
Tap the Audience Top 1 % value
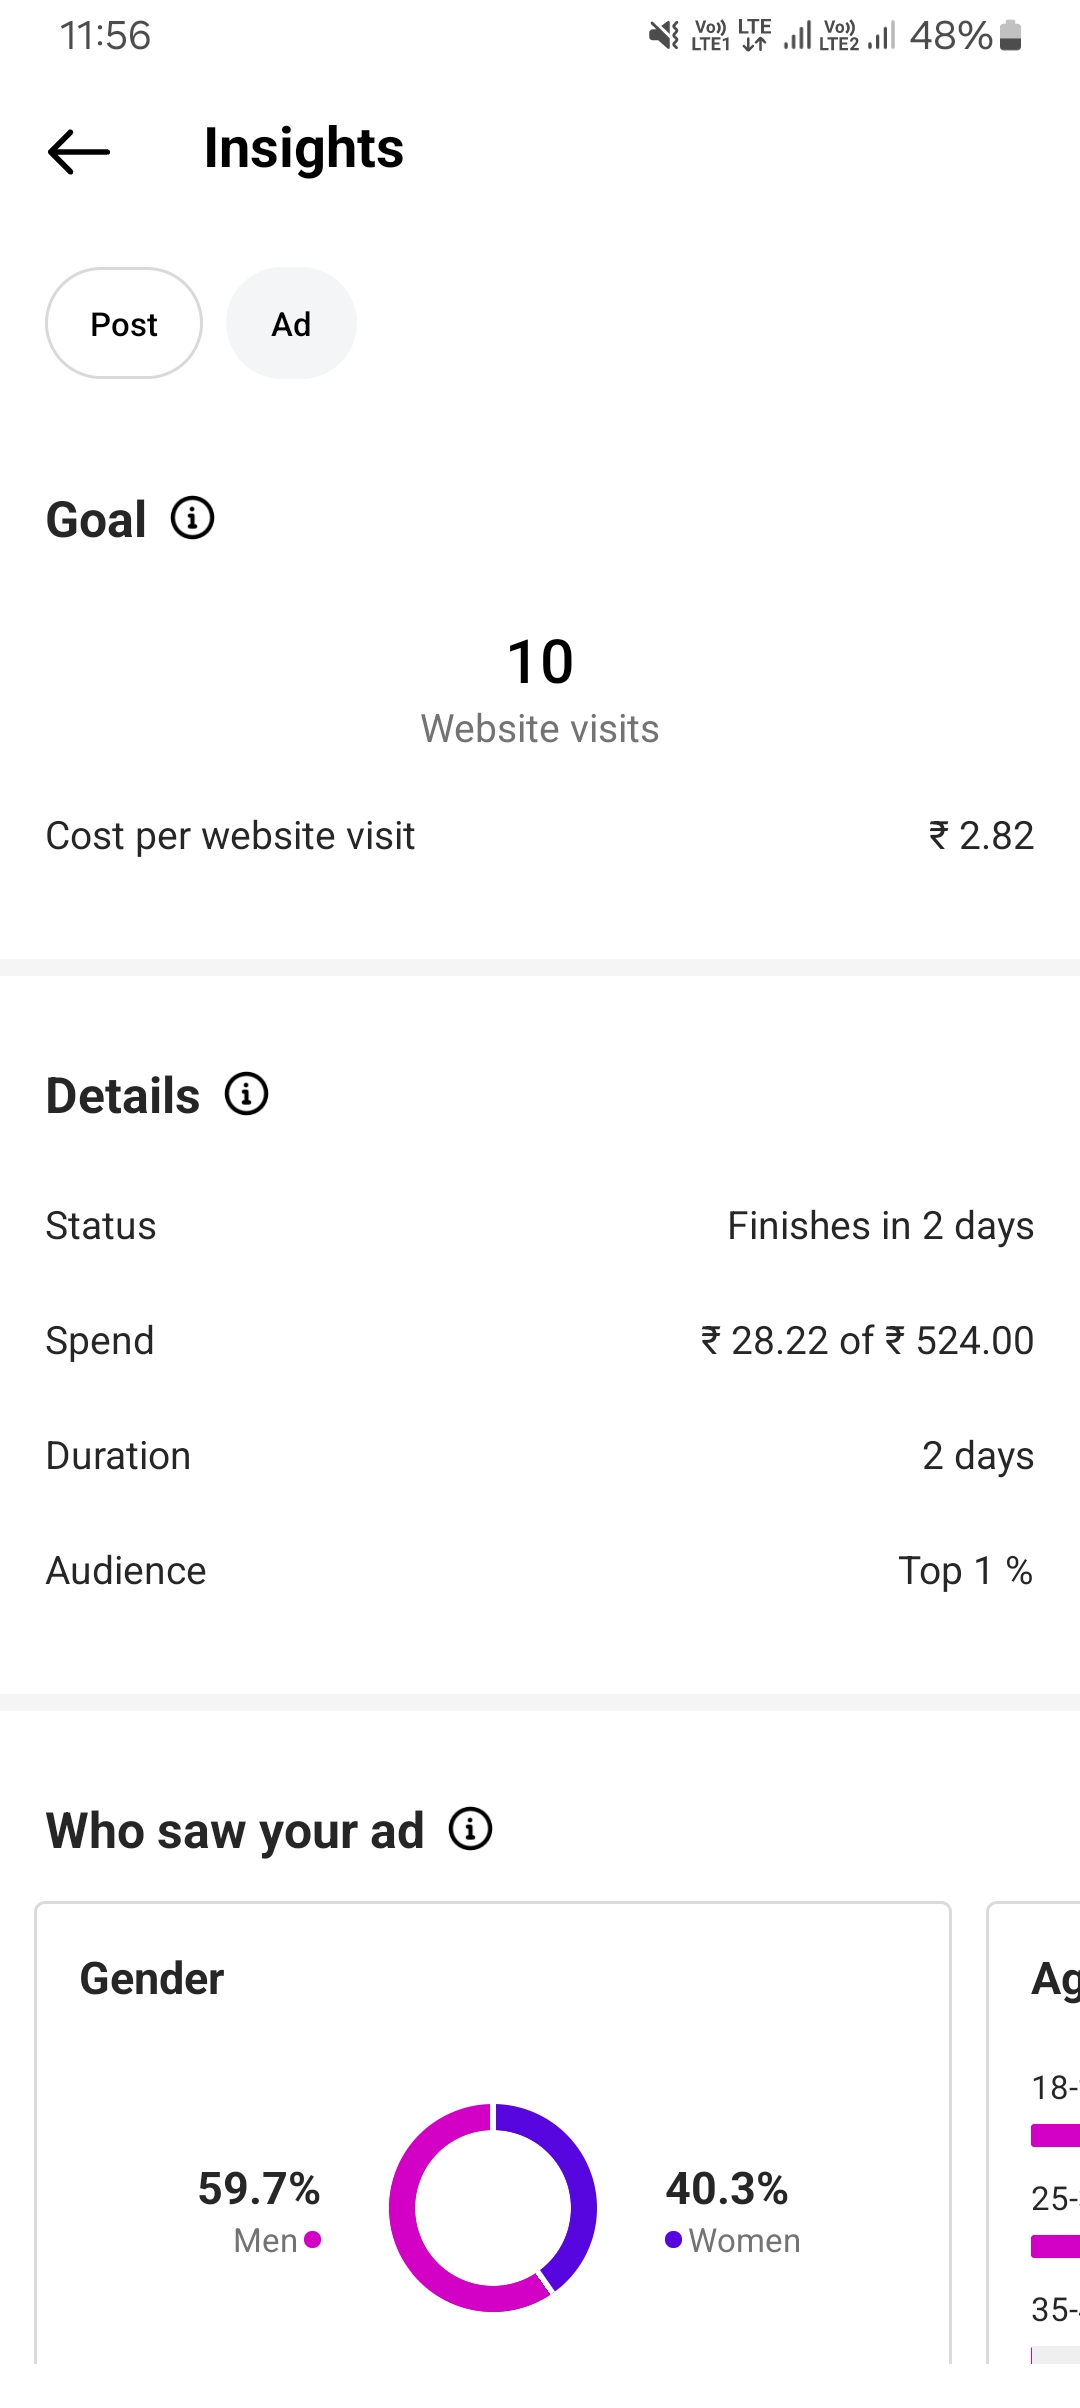(965, 1571)
